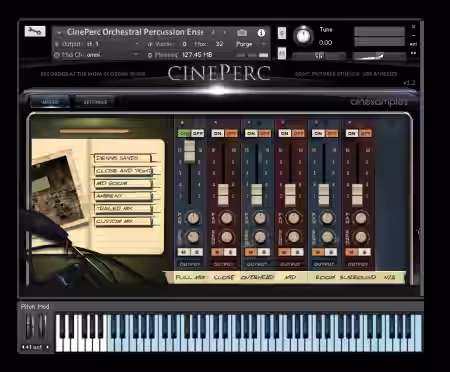Click the Overhead channel lower knob
The height and width of the screenshot is (372, 450).
pos(260,237)
